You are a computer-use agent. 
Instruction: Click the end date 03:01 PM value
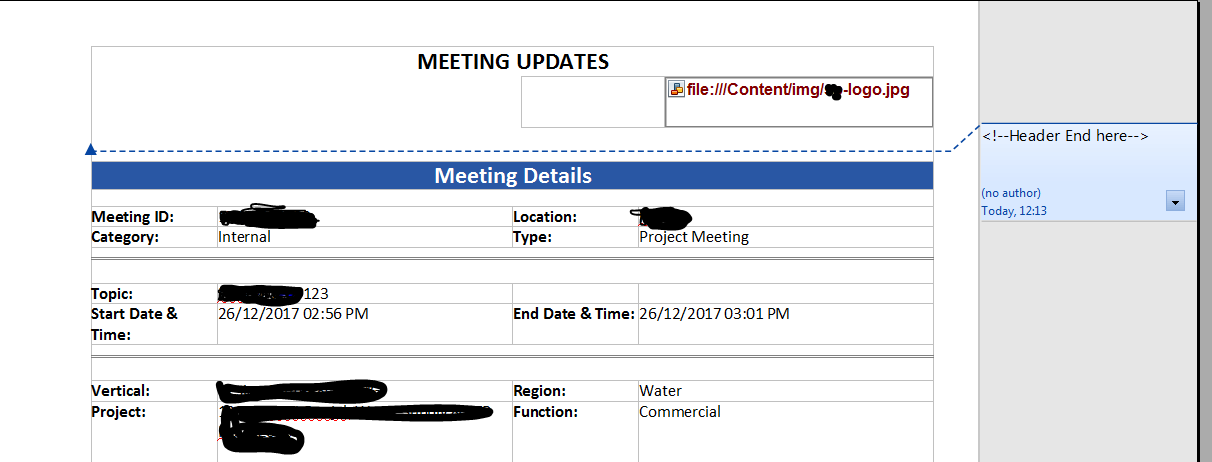click(714, 314)
